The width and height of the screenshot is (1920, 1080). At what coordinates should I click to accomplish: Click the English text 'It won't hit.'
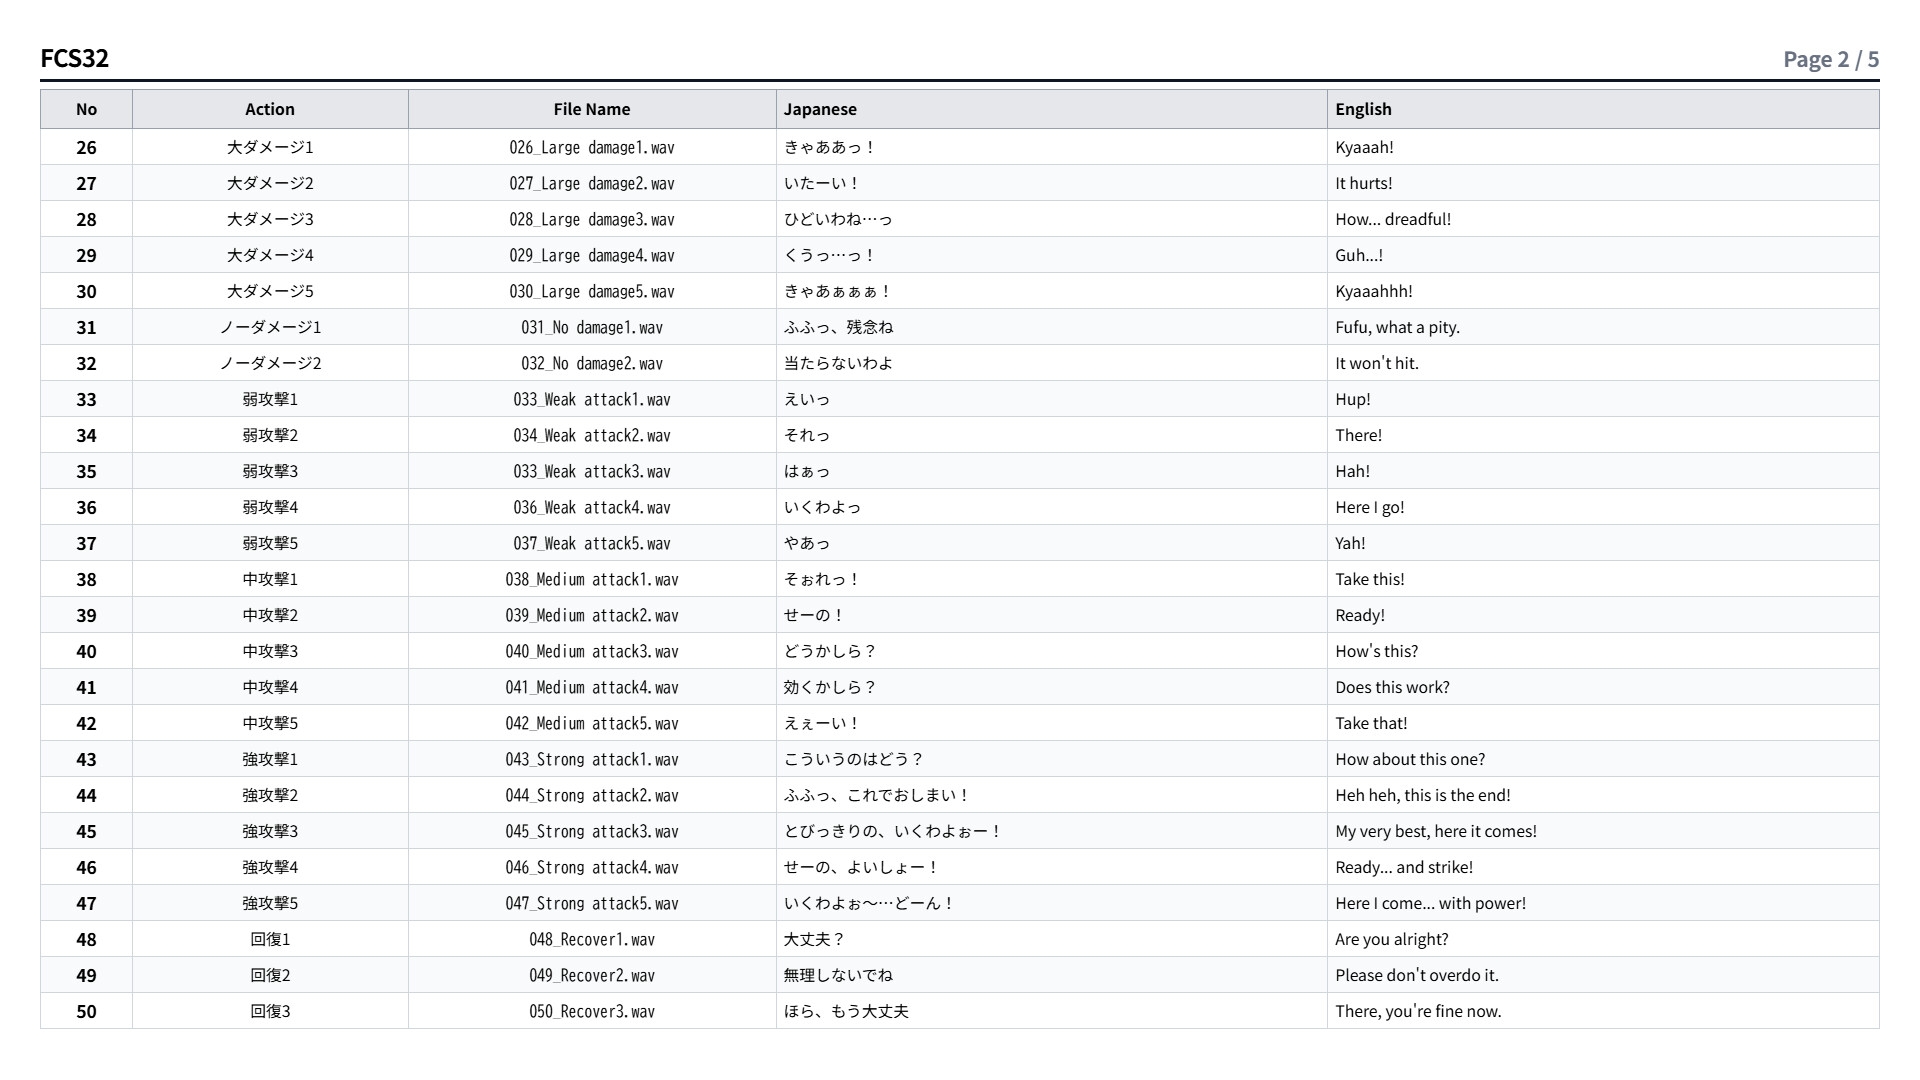1377,363
